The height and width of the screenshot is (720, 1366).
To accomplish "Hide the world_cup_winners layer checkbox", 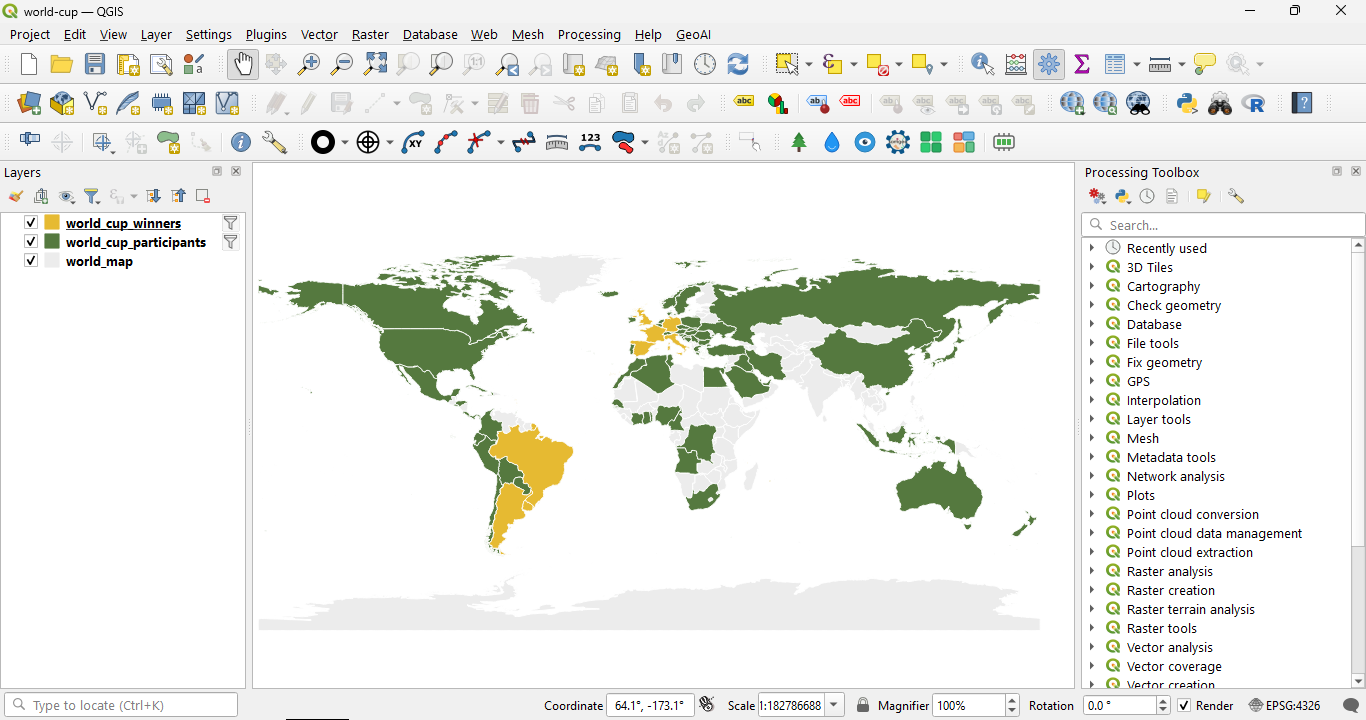I will pyautogui.click(x=31, y=223).
